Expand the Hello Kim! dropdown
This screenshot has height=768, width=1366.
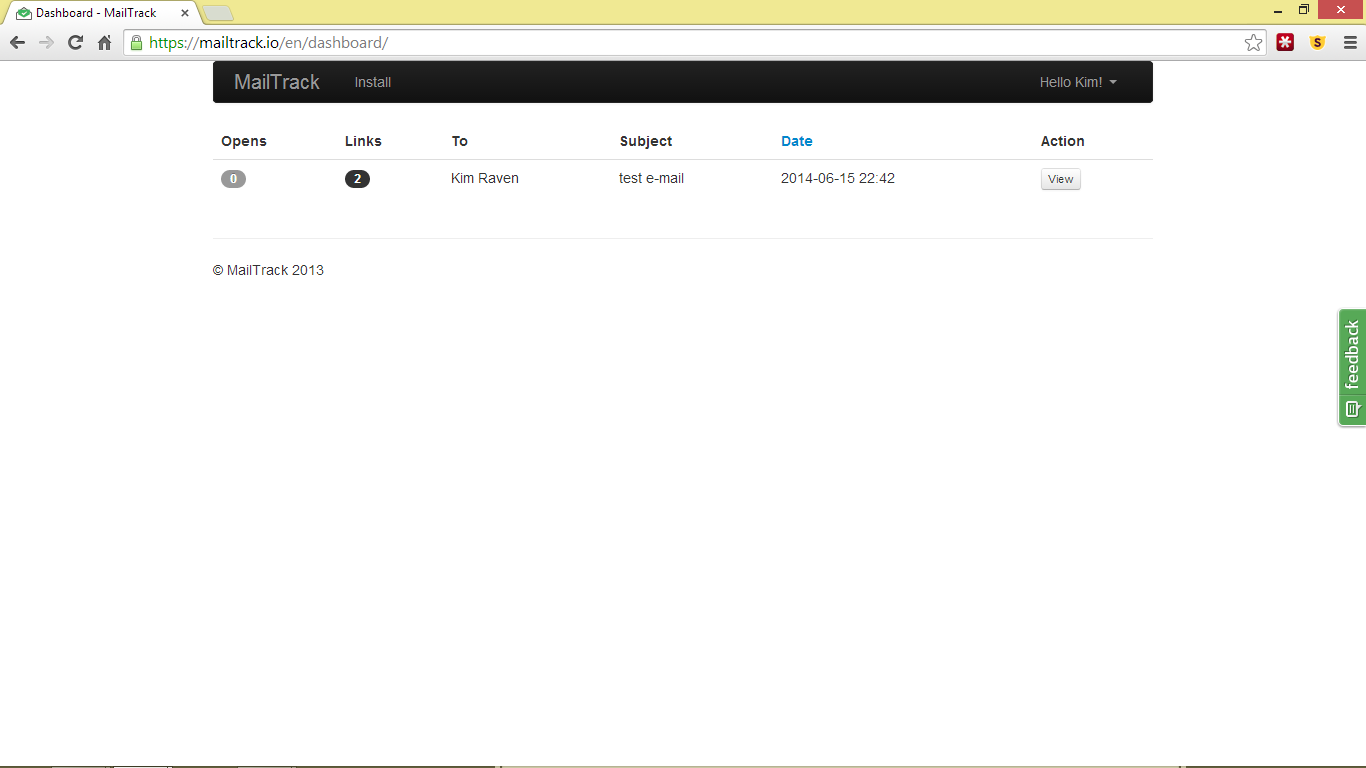click(x=1078, y=82)
